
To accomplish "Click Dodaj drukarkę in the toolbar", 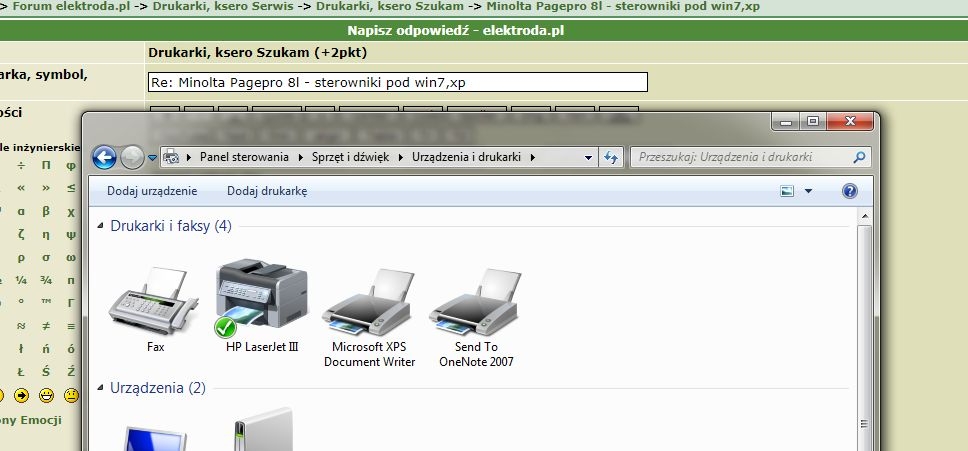I will point(267,191).
